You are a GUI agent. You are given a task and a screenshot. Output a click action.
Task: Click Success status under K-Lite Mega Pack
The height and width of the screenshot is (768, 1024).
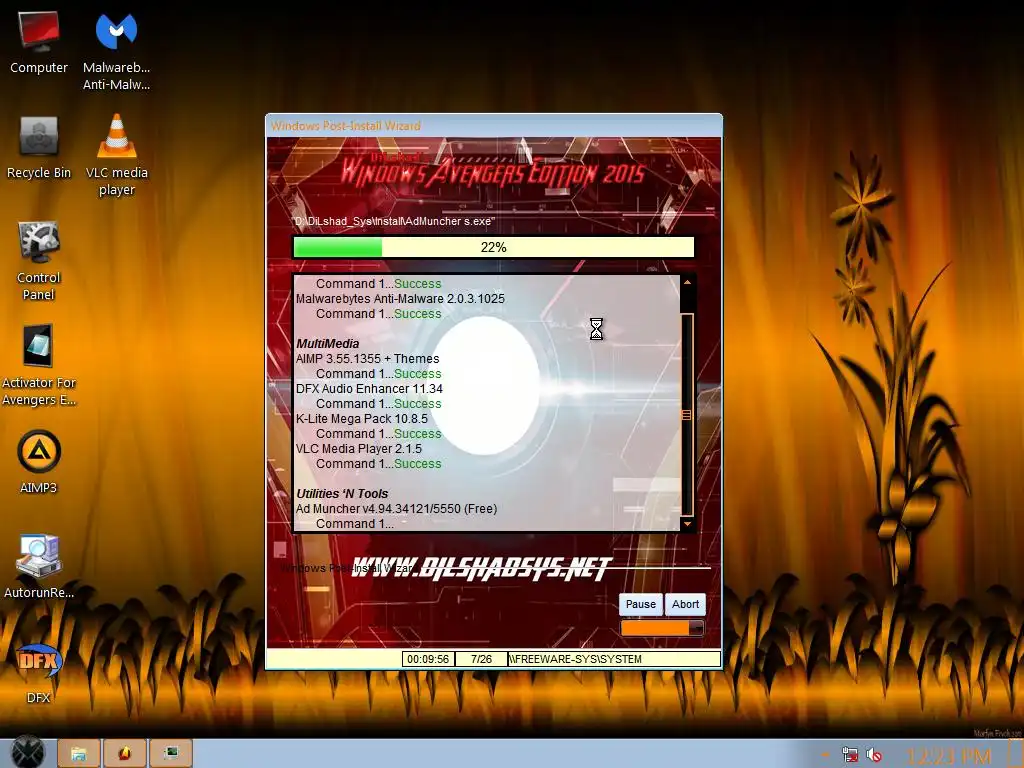[x=417, y=434]
